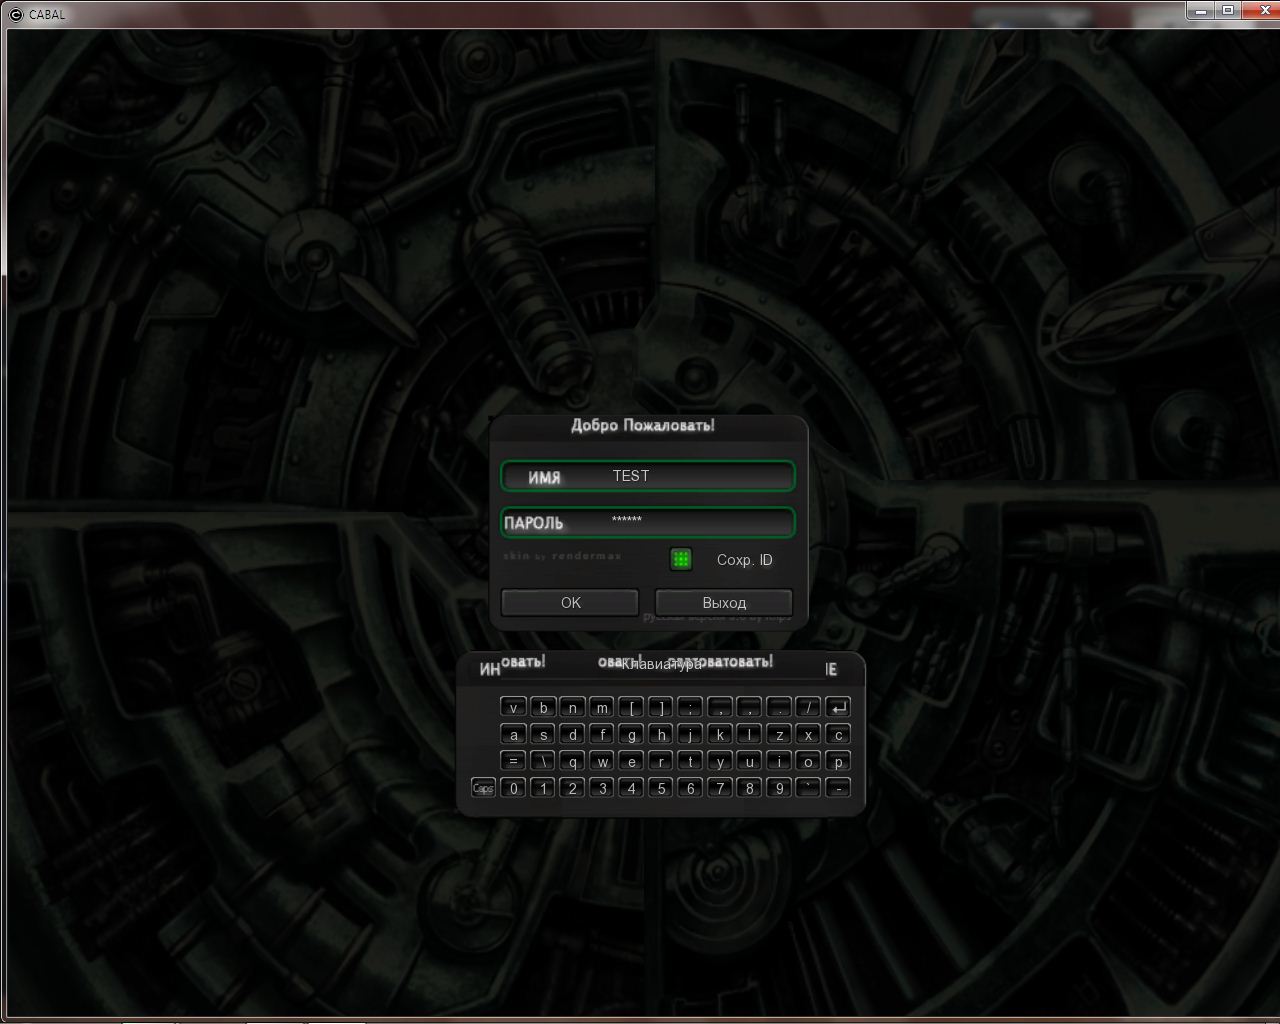1280x1024 pixels.
Task: Click the equals sign key
Action: click(513, 761)
